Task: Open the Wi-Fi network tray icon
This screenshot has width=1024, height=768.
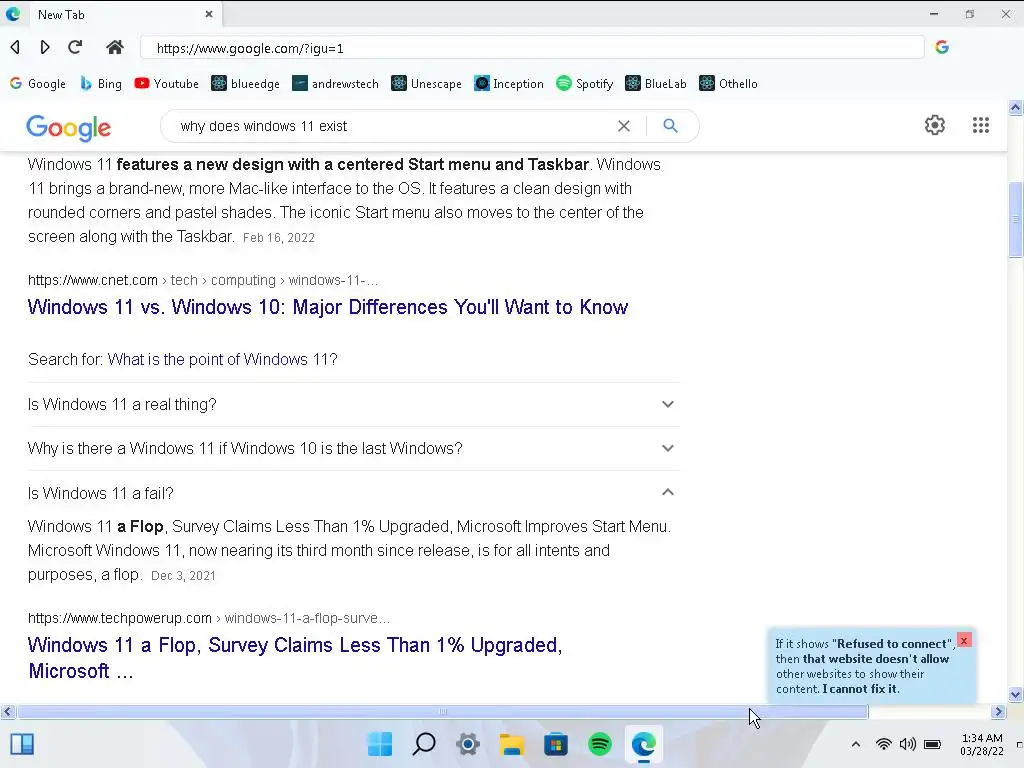Action: click(x=884, y=744)
